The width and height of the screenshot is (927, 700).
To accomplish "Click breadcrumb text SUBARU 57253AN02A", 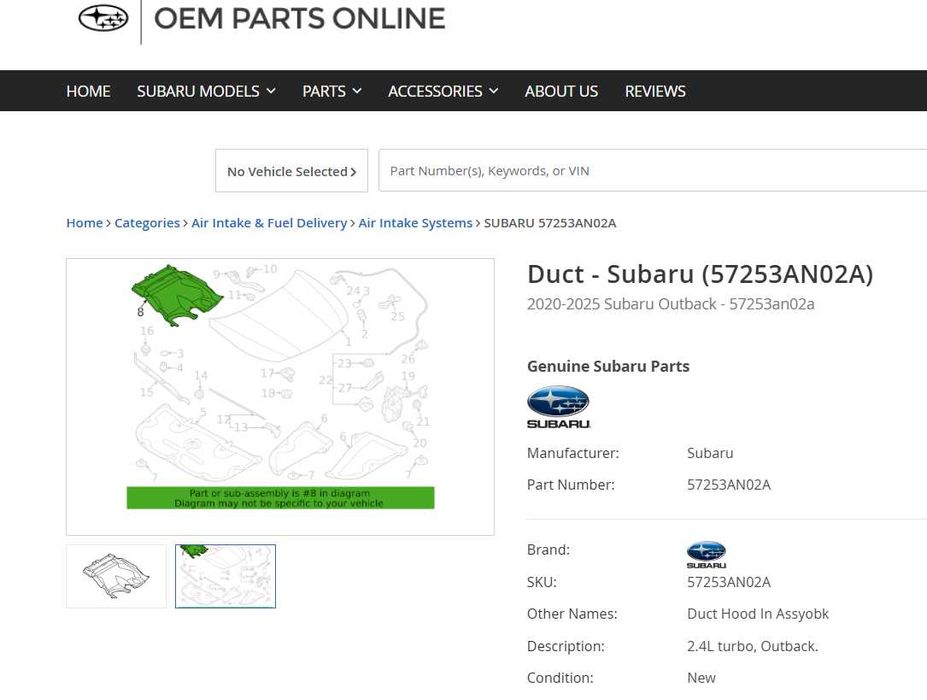I will coord(550,223).
